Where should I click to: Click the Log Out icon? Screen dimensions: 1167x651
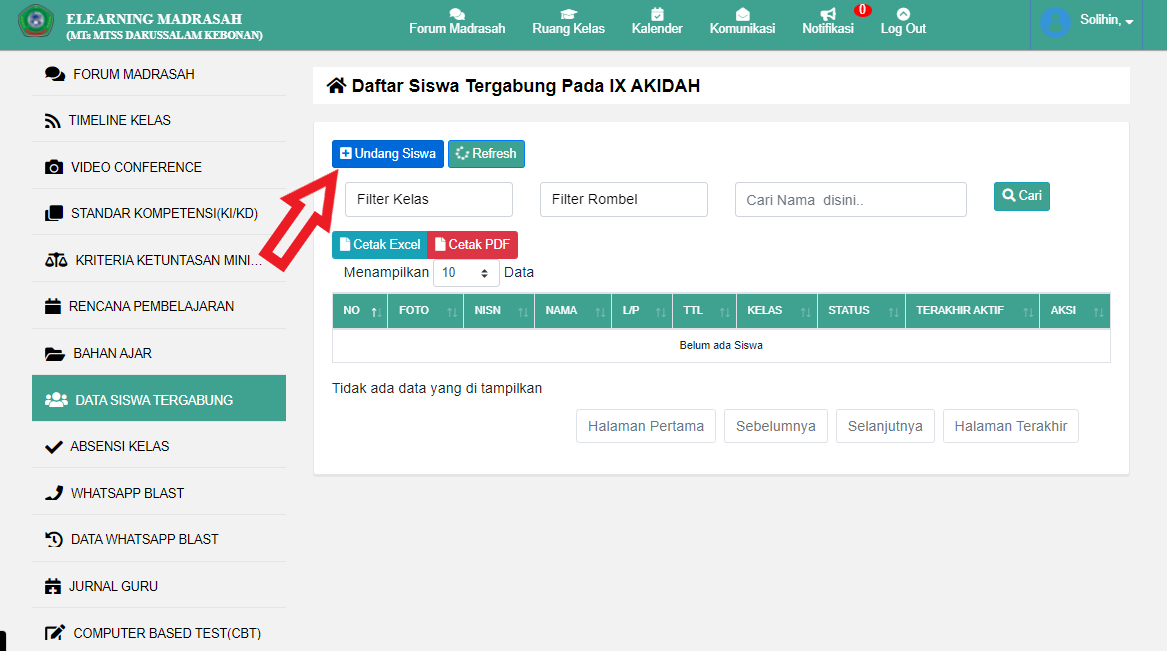click(903, 14)
